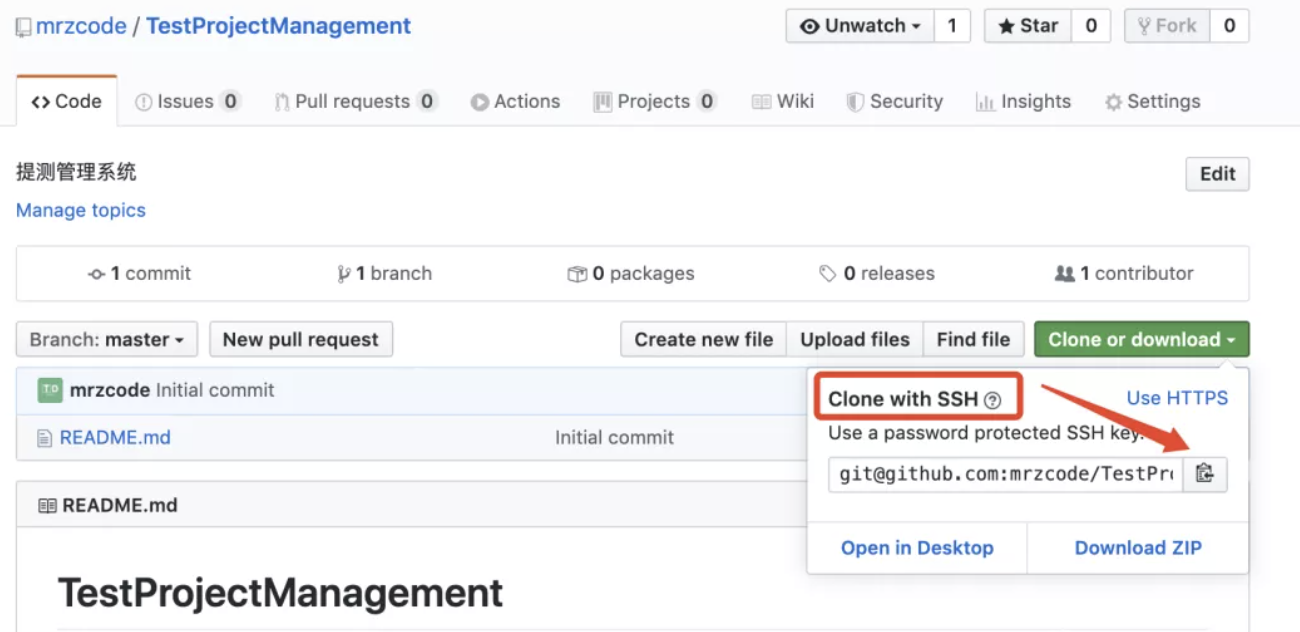Open the Insights tab

[1023, 101]
